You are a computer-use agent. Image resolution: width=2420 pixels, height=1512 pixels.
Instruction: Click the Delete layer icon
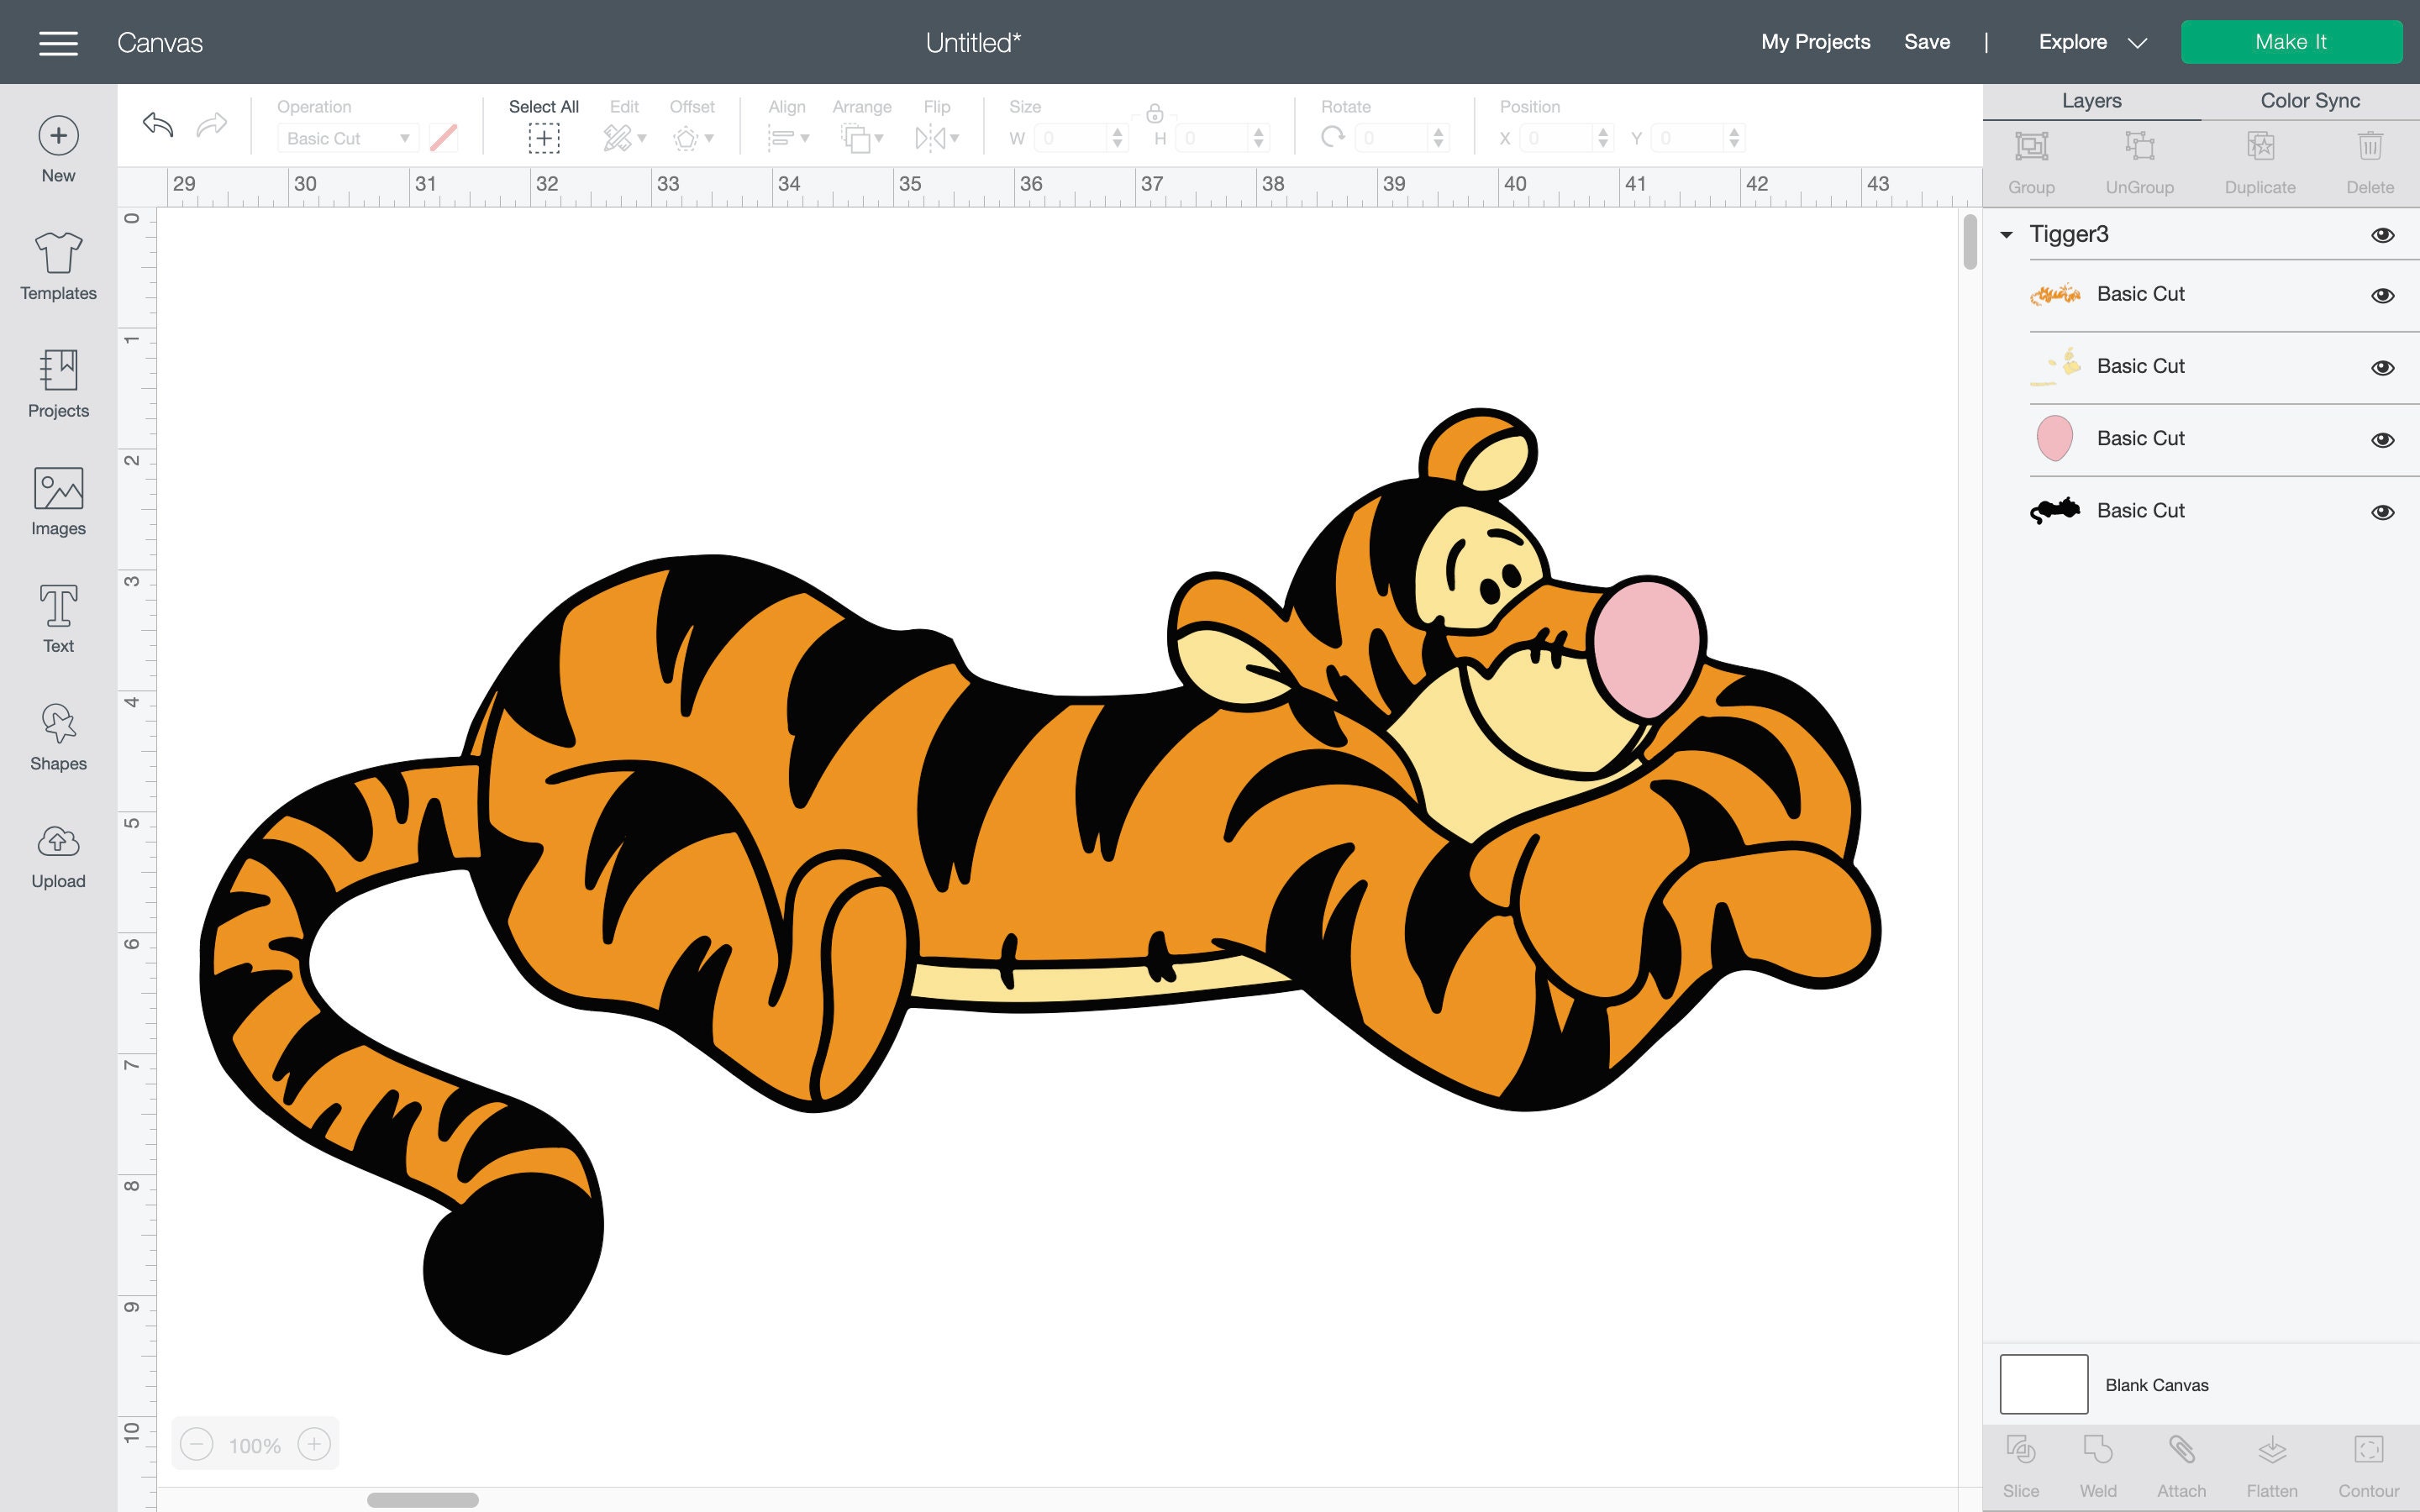[x=2370, y=147]
